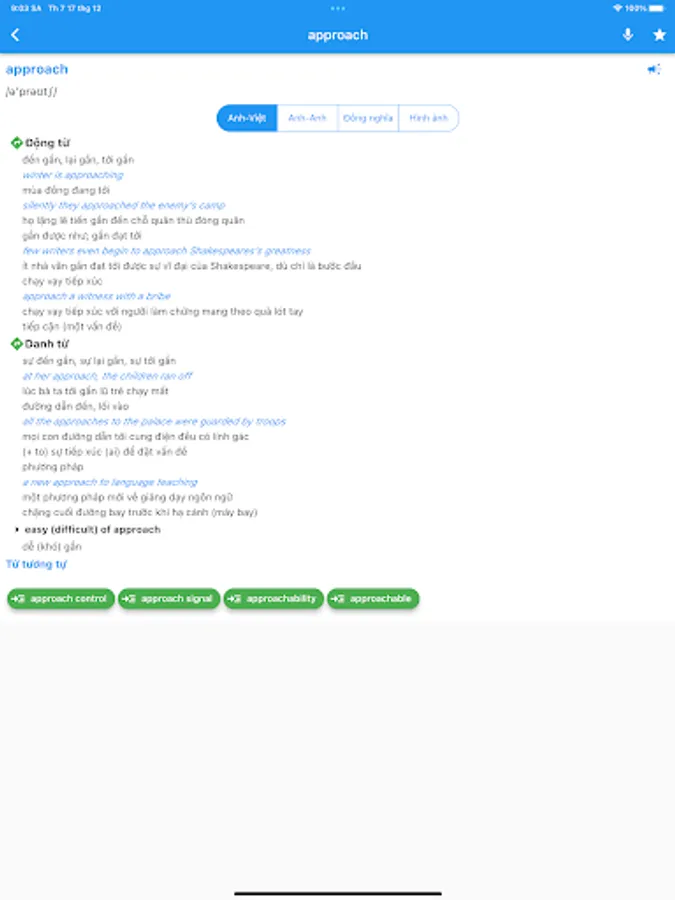
Task: Click the arrow icon on approach control chip
Action: coord(18,599)
